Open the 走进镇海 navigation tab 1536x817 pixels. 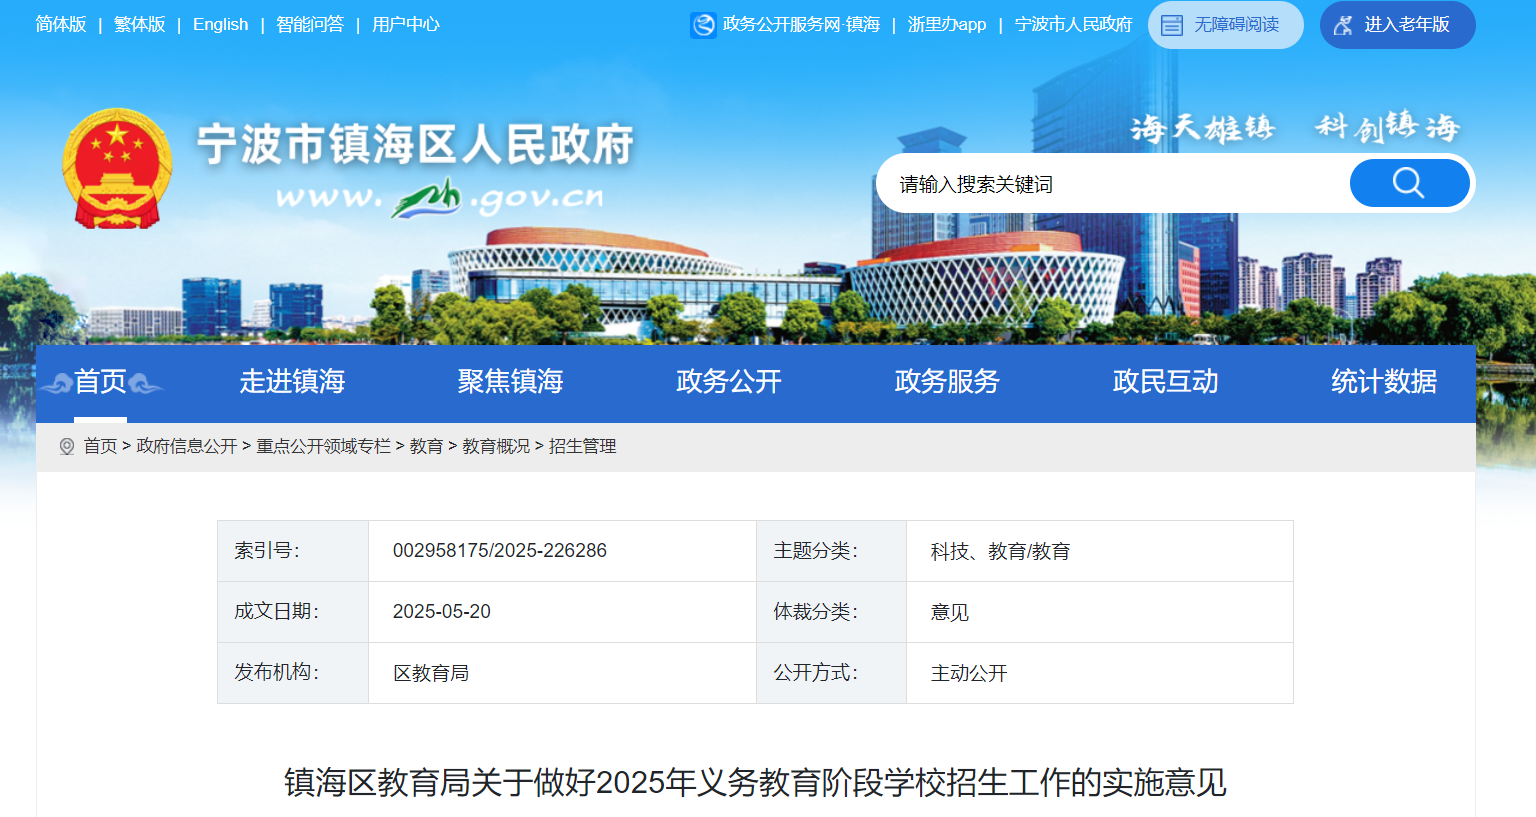(292, 382)
